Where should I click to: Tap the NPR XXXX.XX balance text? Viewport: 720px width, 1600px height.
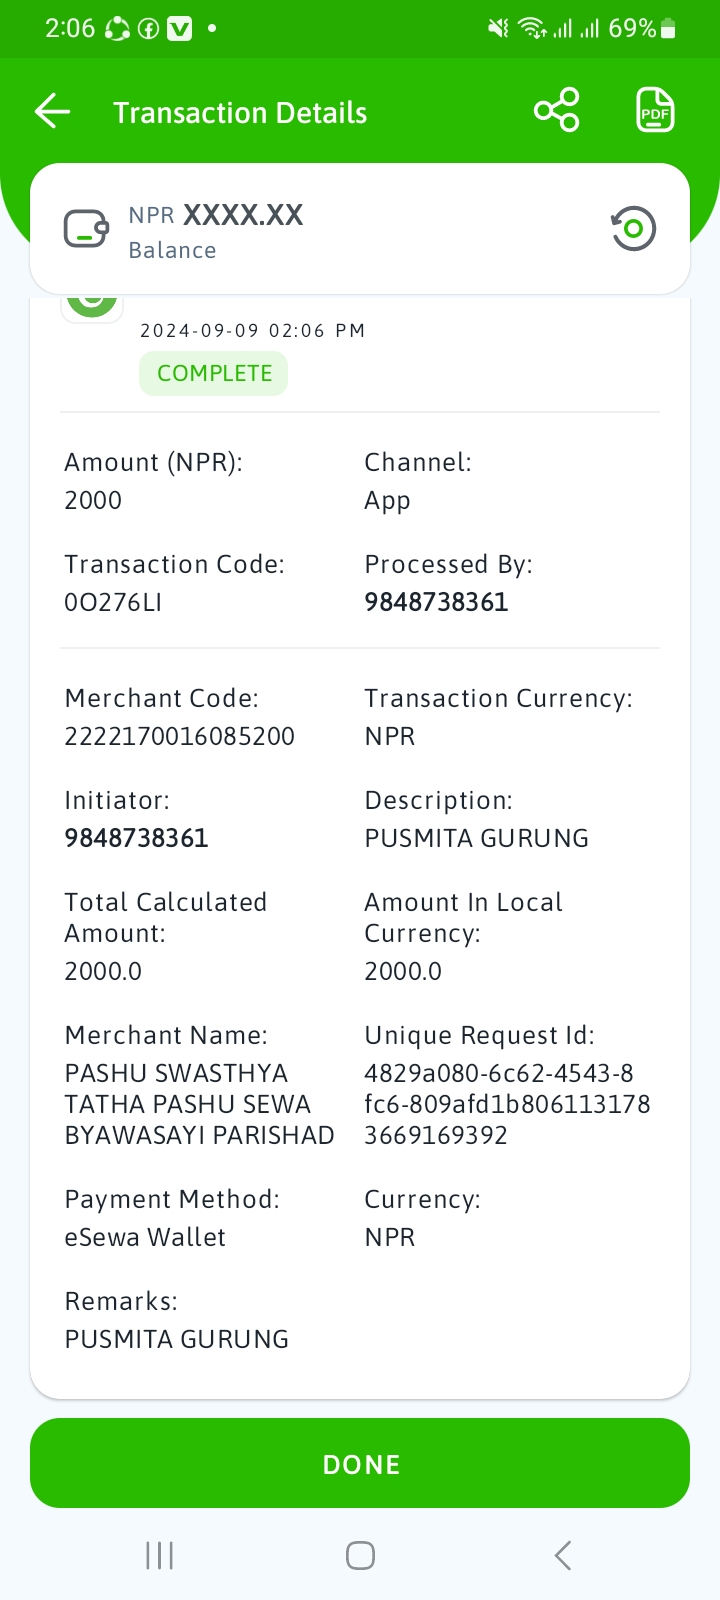(216, 215)
